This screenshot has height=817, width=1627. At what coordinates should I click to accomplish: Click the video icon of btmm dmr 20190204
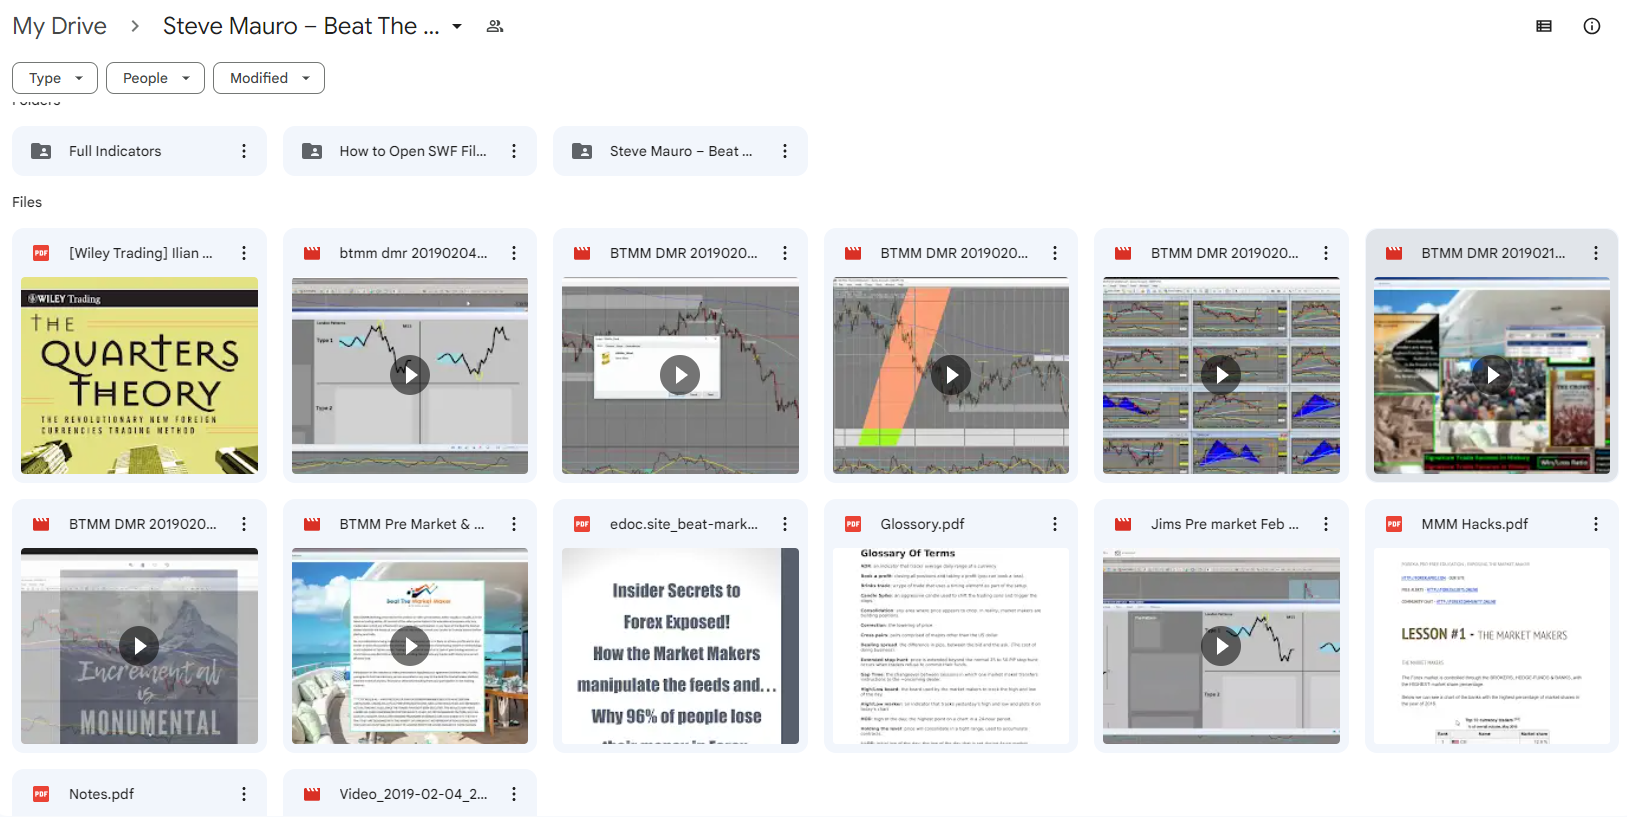pyautogui.click(x=312, y=253)
